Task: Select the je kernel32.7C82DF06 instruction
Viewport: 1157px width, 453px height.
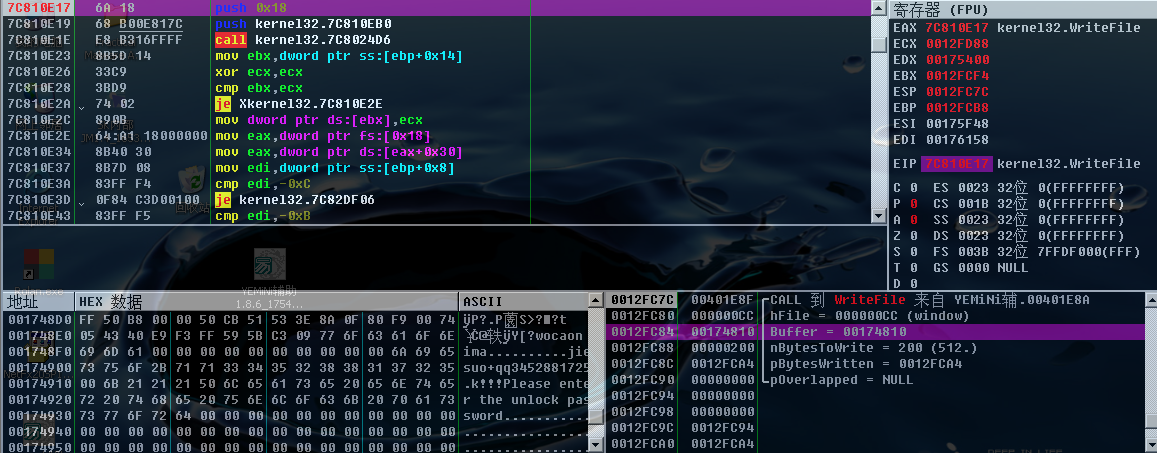Action: pos(304,200)
